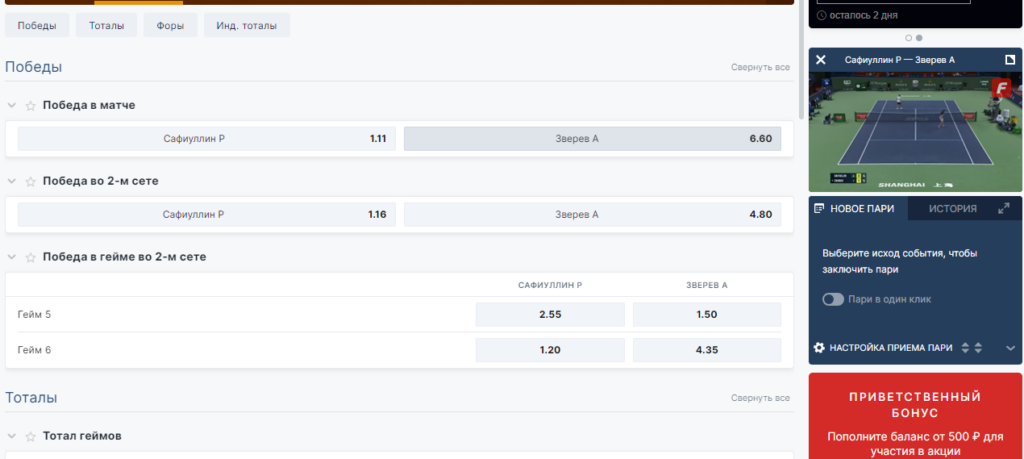Image resolution: width=1024 pixels, height=459 pixels.
Task: Click the Тоталы section heading
Action: pyautogui.click(x=31, y=398)
